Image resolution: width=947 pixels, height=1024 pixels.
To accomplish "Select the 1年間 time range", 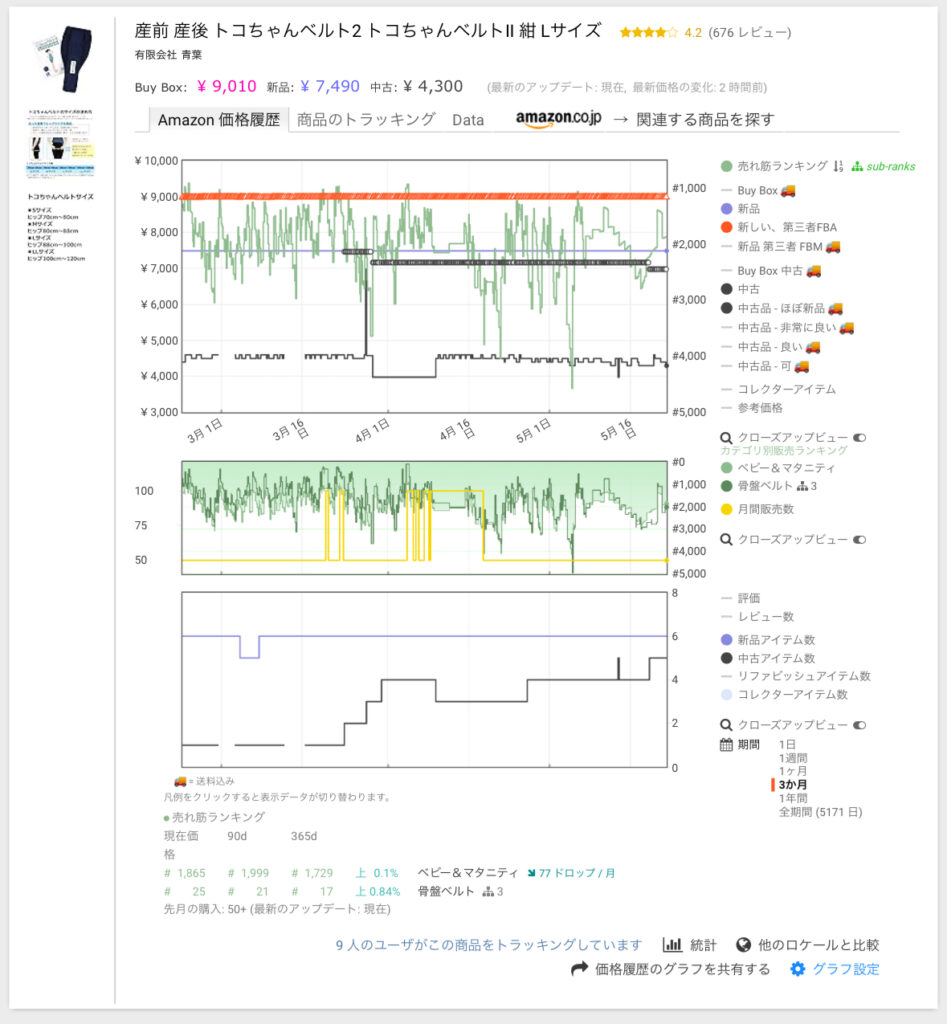I will pyautogui.click(x=793, y=798).
